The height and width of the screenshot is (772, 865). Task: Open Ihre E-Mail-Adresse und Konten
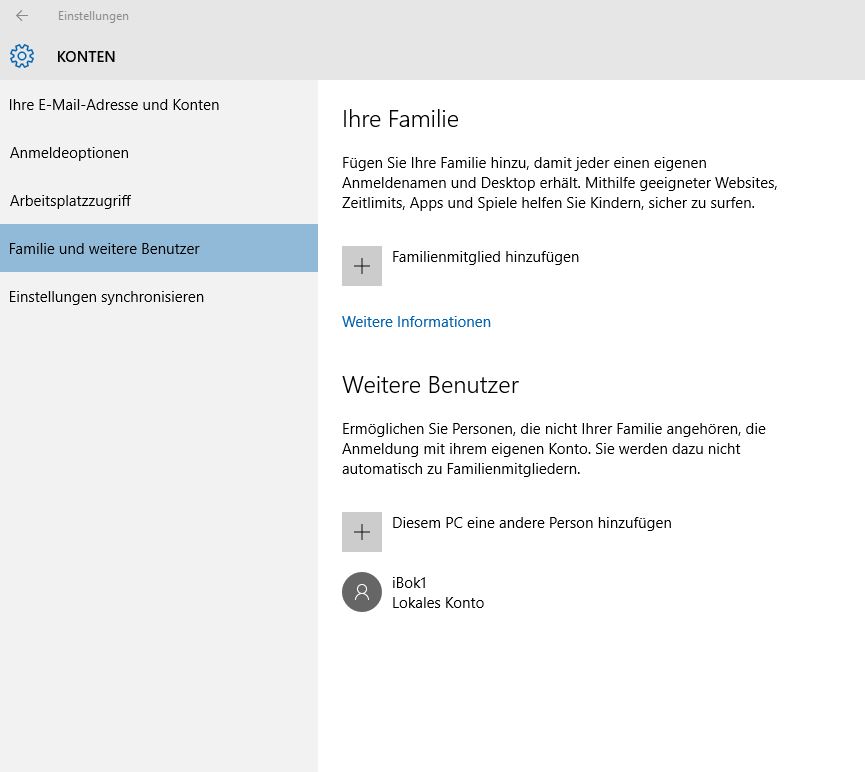point(159,105)
